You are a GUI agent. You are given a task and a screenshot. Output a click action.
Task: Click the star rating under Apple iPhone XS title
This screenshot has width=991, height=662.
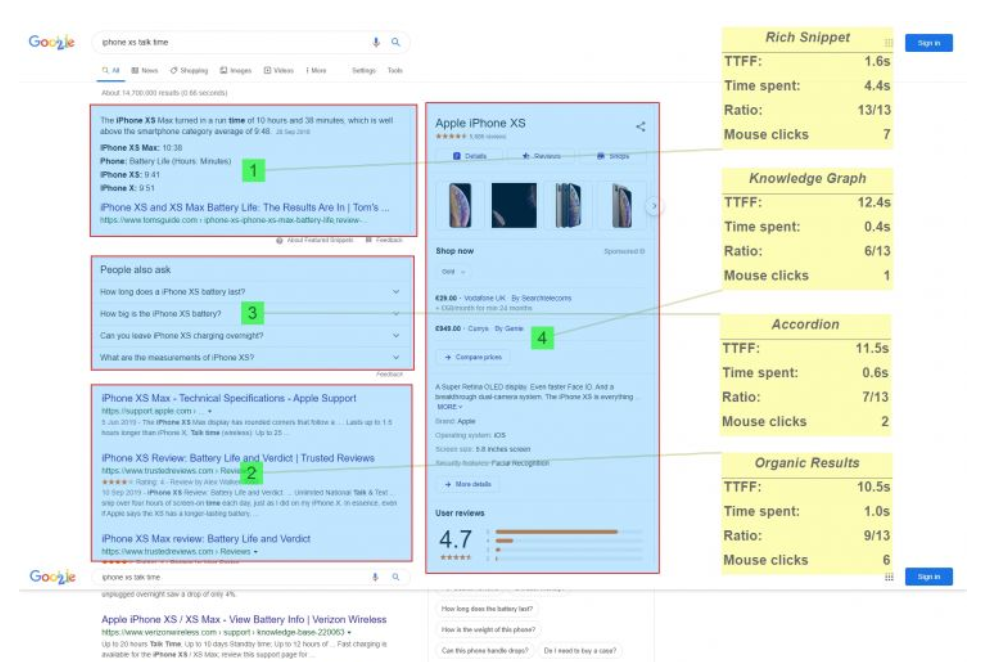[451, 137]
